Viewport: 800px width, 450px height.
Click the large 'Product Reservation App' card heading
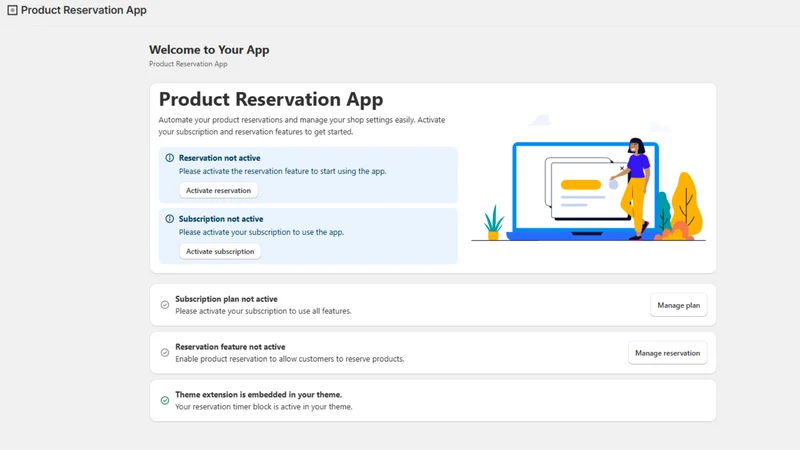pos(271,99)
